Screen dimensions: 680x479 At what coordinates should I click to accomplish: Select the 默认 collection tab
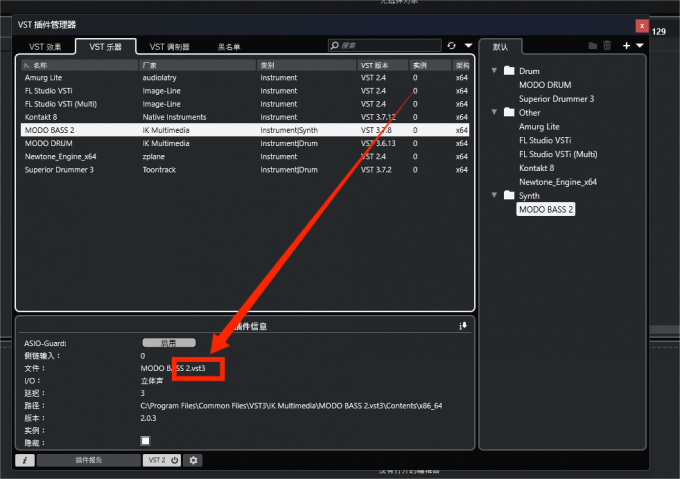[x=500, y=47]
